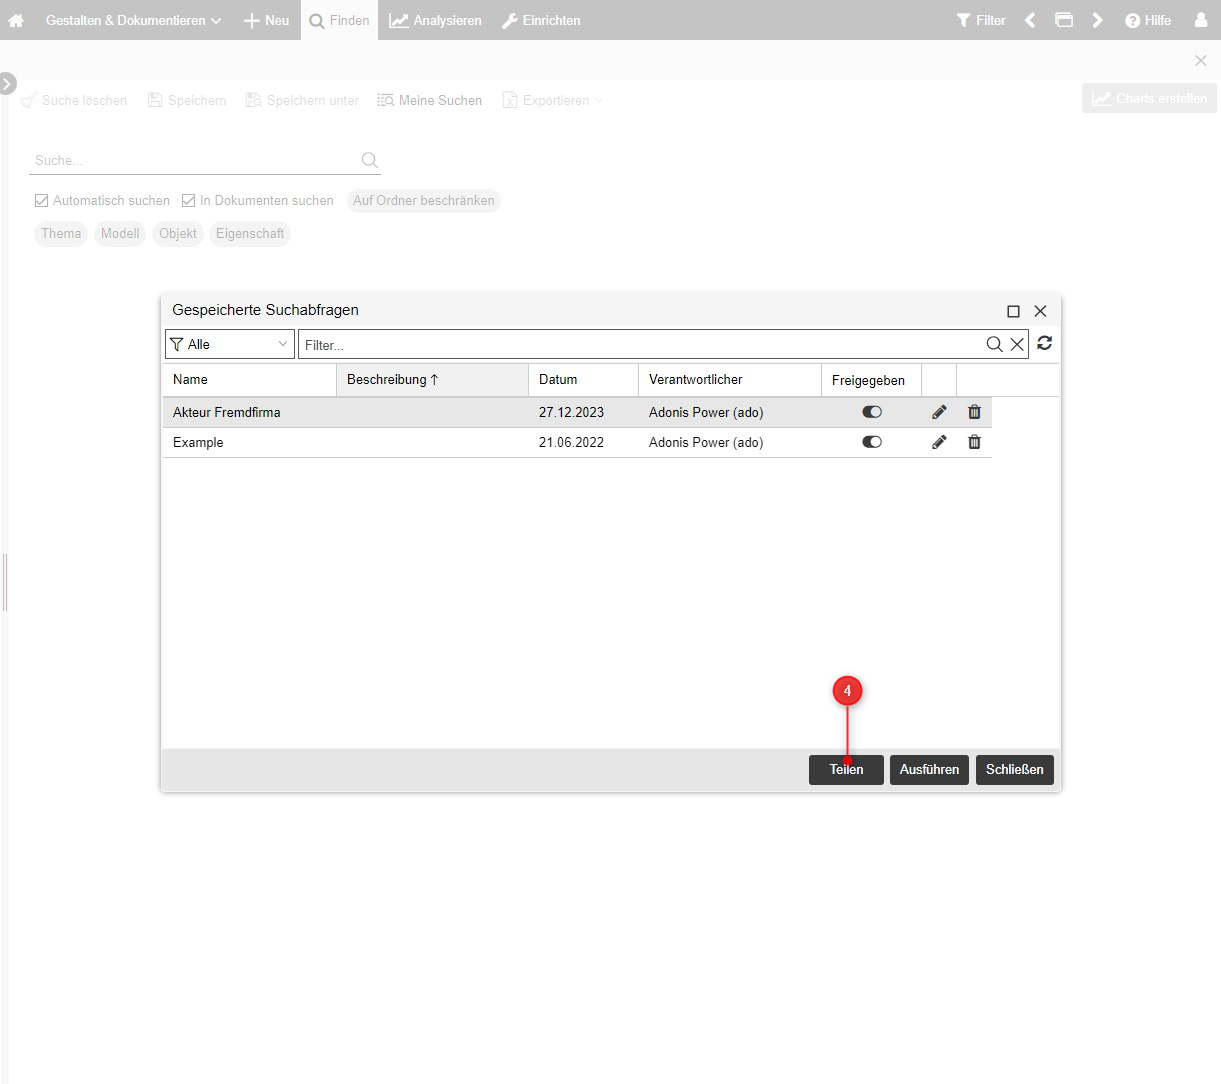1221x1084 pixels.
Task: Click the Teilen button
Action: pyautogui.click(x=846, y=769)
